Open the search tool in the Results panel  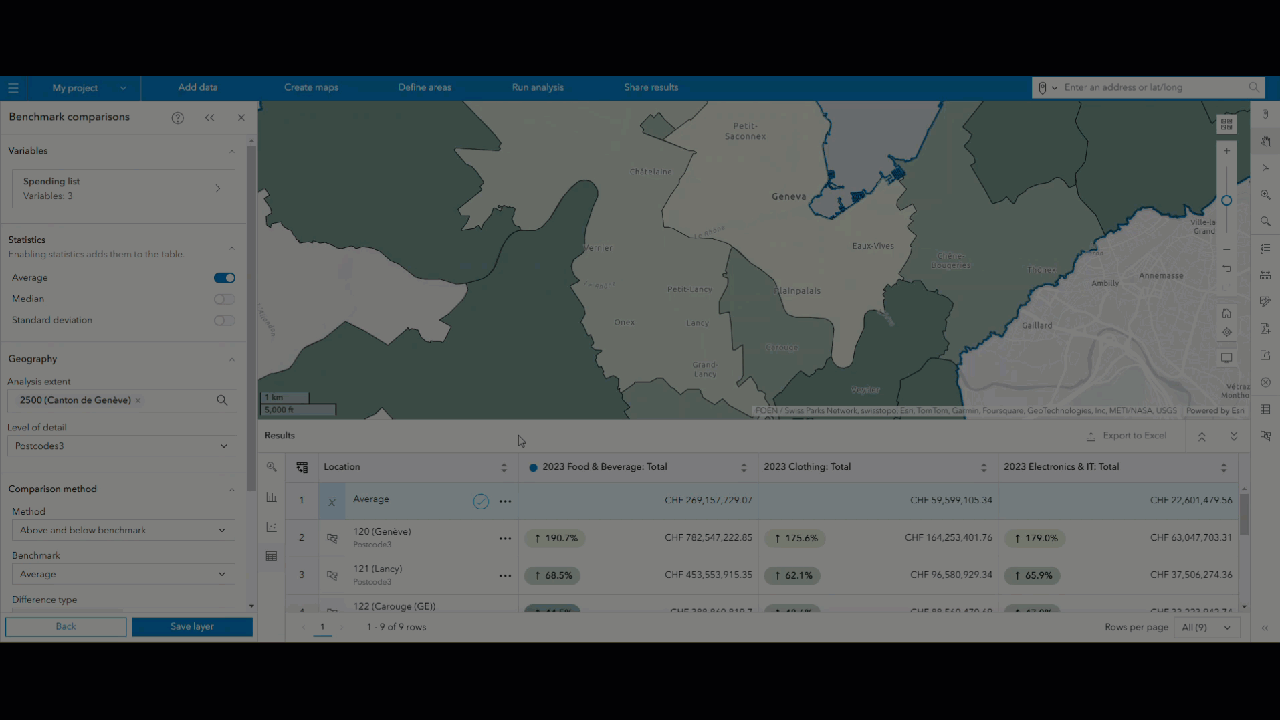[x=271, y=467]
